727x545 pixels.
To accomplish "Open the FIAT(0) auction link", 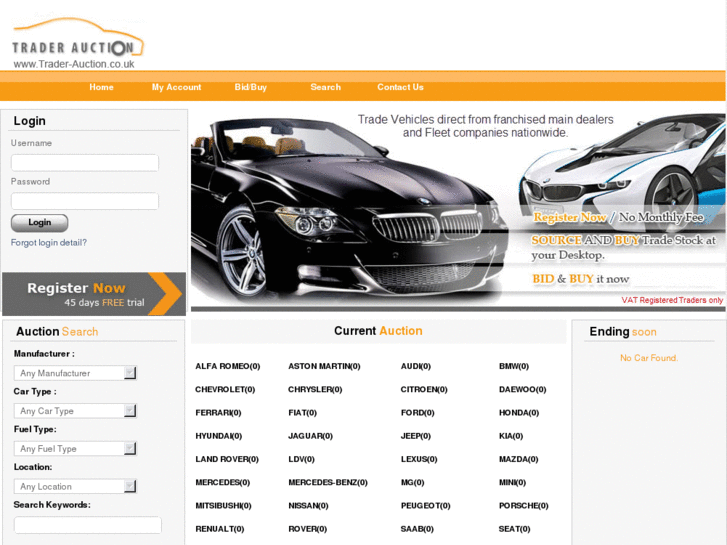I will pos(302,413).
